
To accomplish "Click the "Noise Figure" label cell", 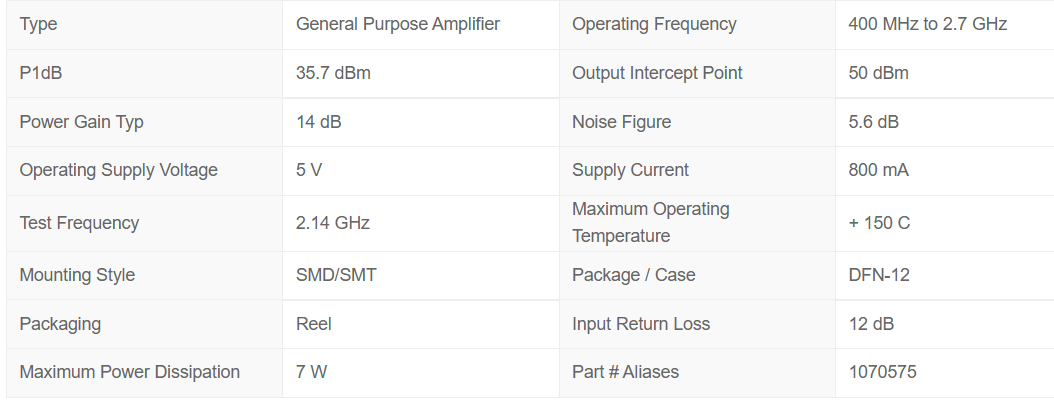I will pos(621,122).
